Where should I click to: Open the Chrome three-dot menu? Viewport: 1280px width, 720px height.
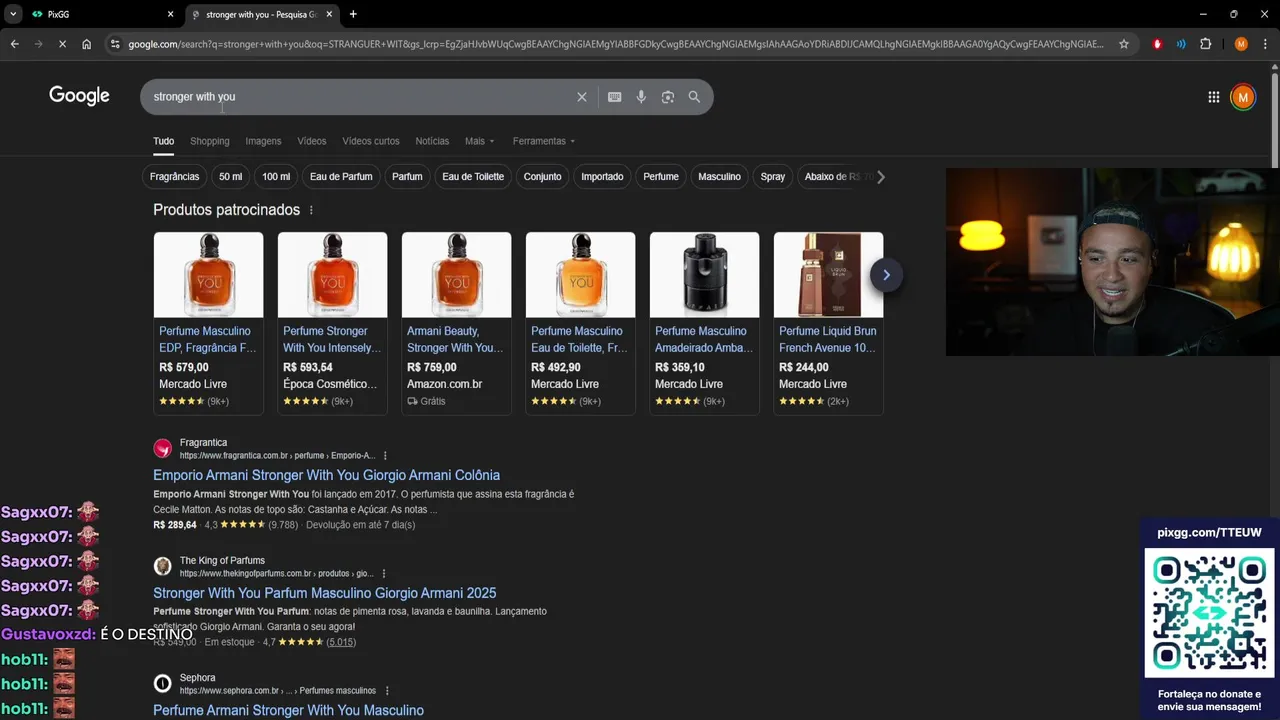1265,44
